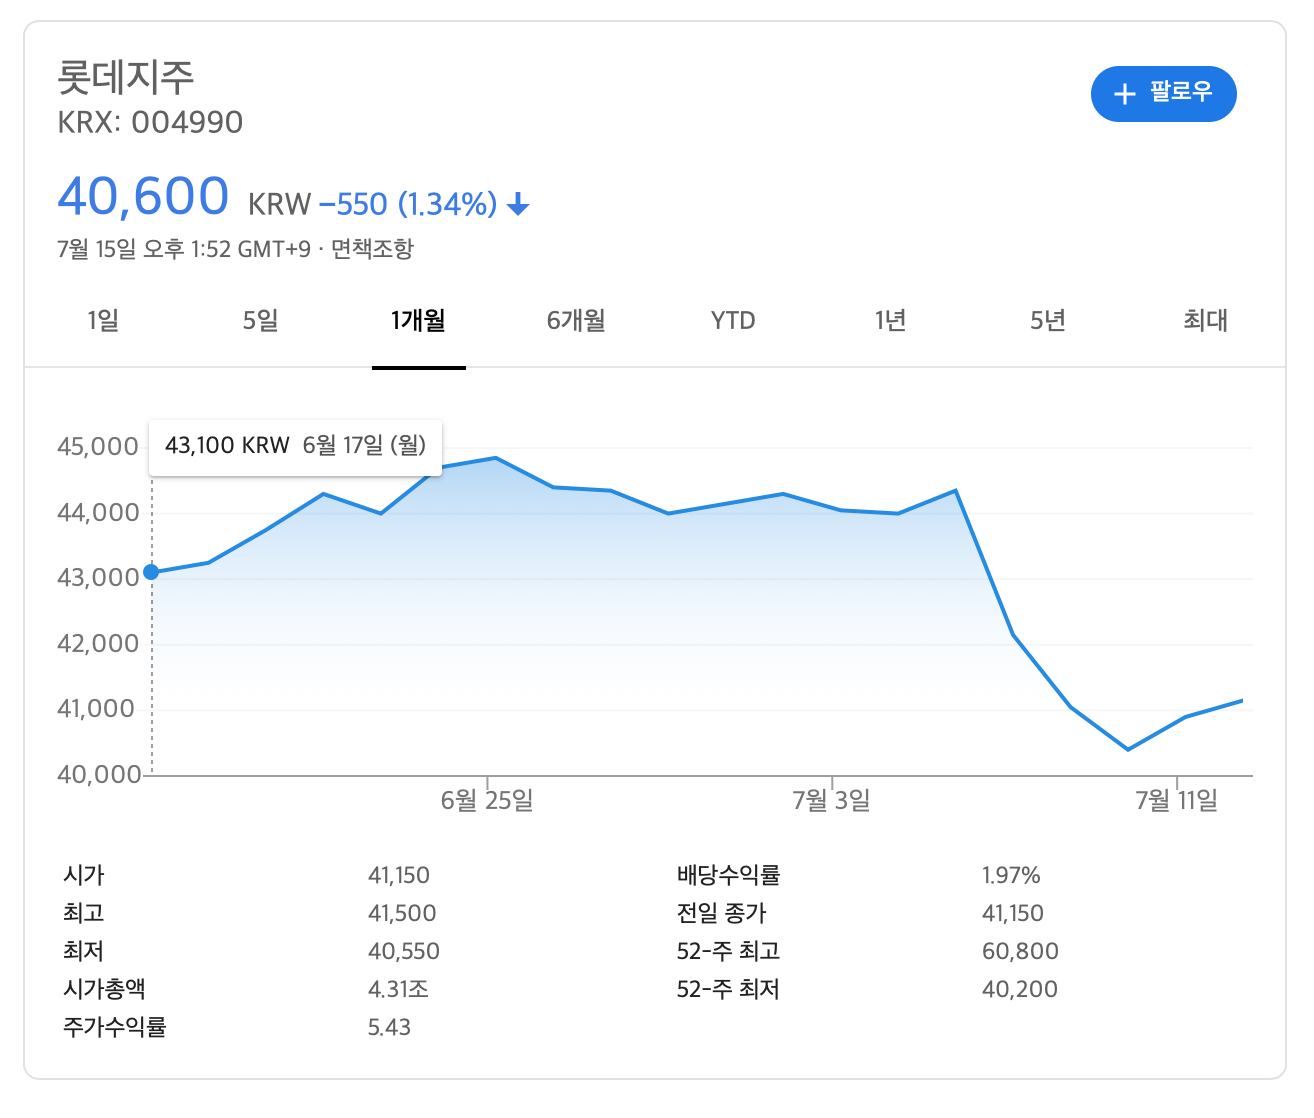This screenshot has height=1118, width=1314.
Task: Click the 43,100 KRW tooltip box
Action: (x=295, y=446)
